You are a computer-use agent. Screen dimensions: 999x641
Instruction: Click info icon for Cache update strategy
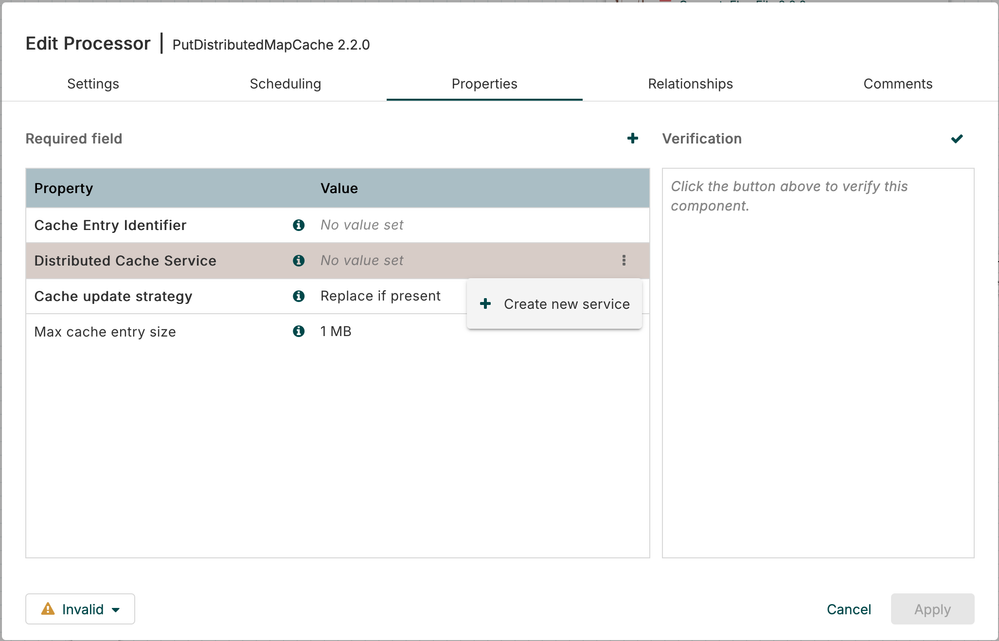click(x=298, y=296)
